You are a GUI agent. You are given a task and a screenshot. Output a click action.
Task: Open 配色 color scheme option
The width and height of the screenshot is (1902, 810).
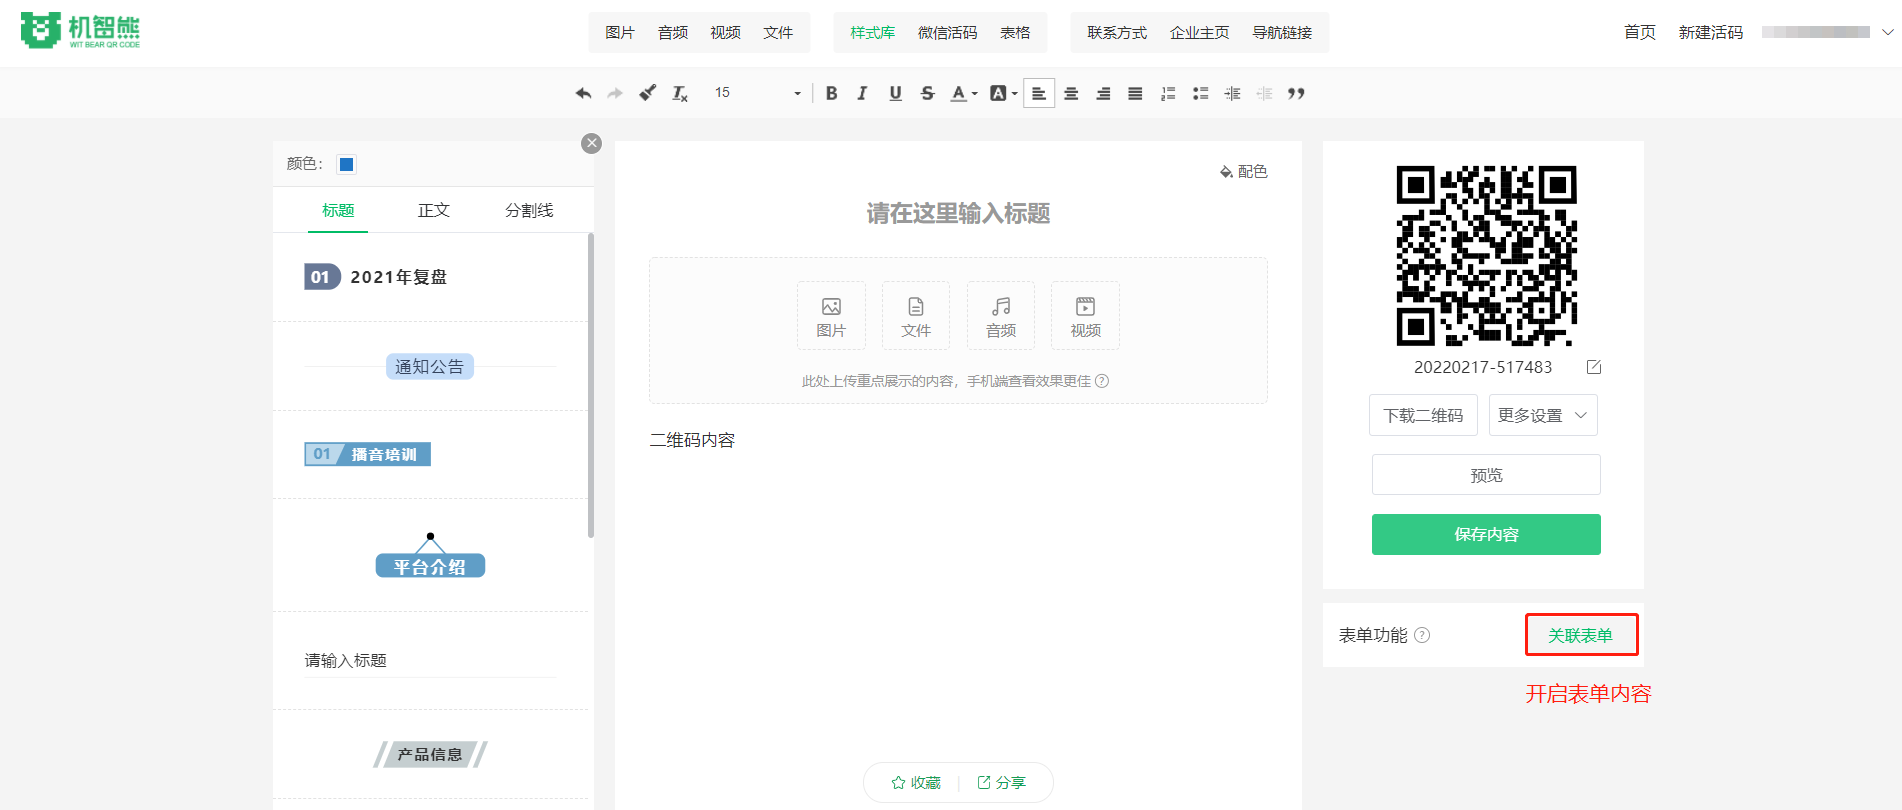point(1243,172)
